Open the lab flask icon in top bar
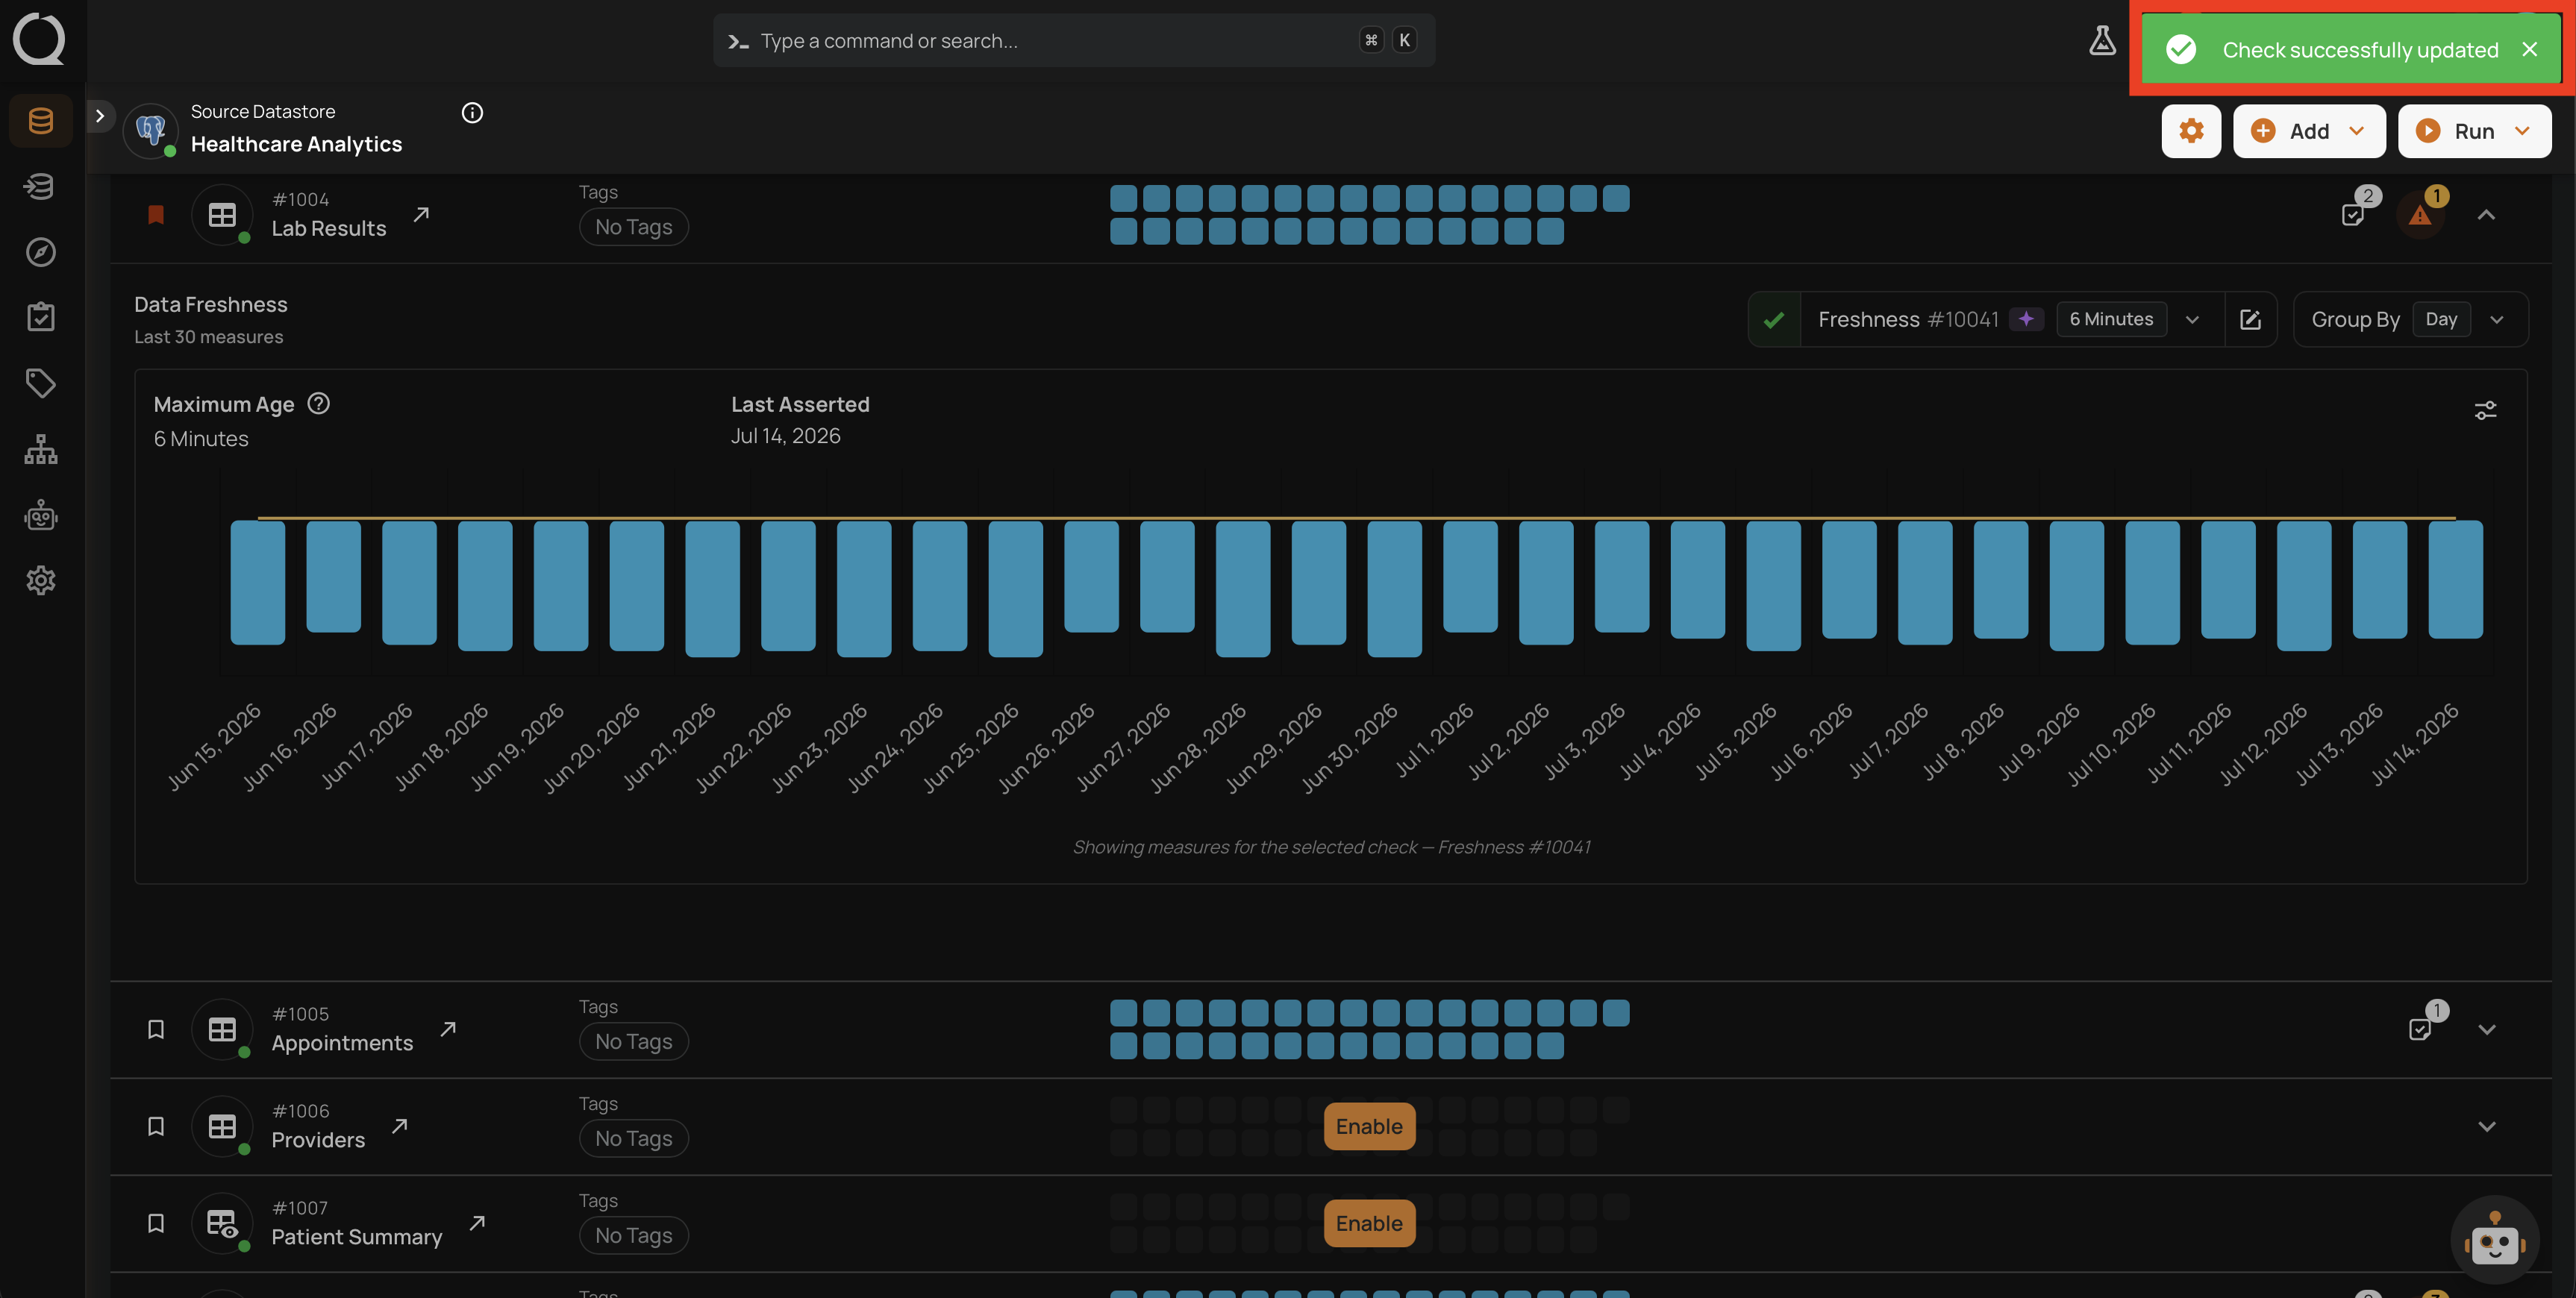This screenshot has height=1298, width=2576. (x=2102, y=41)
